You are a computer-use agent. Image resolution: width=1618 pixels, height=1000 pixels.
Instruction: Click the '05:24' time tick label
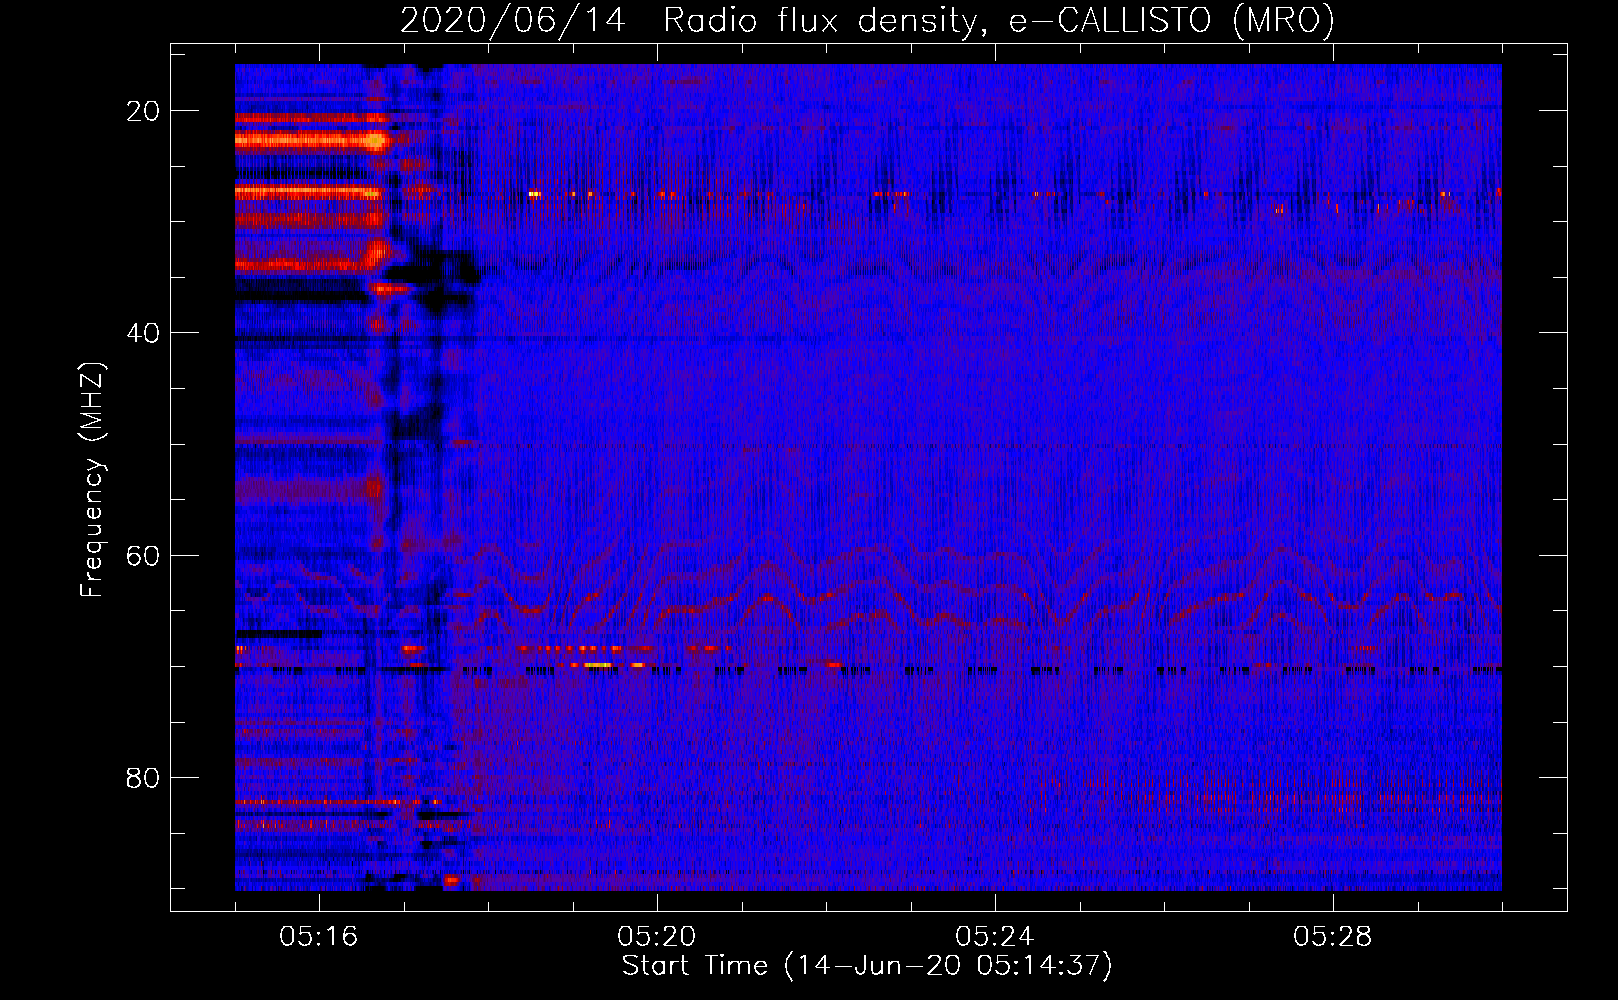(x=995, y=937)
